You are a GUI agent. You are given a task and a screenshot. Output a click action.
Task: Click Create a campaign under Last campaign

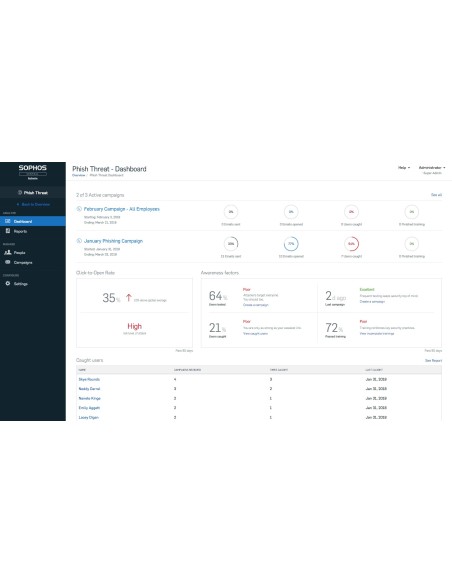[372, 301]
